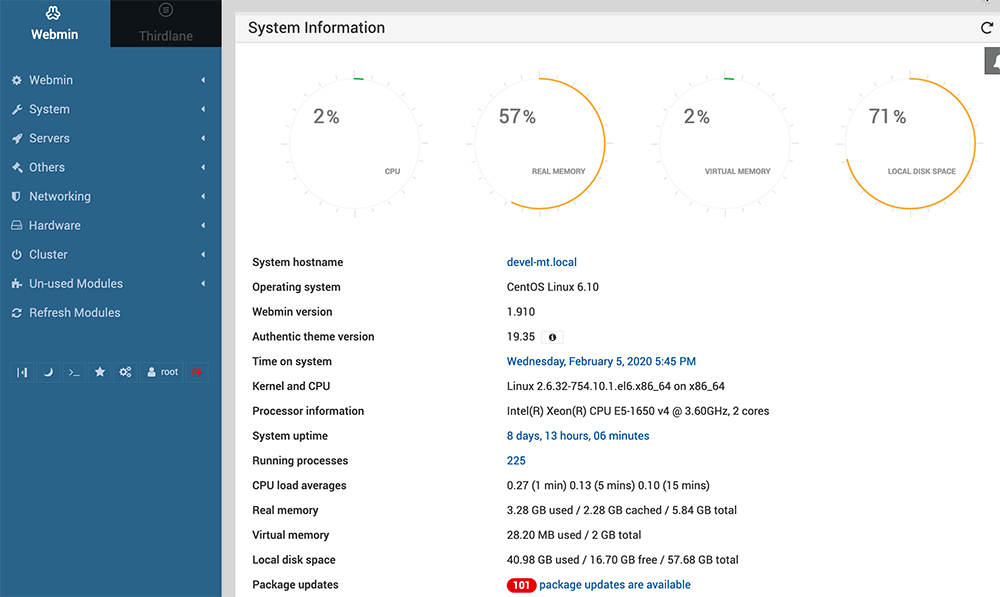Open the devel-mt.local hostname link

[541, 262]
